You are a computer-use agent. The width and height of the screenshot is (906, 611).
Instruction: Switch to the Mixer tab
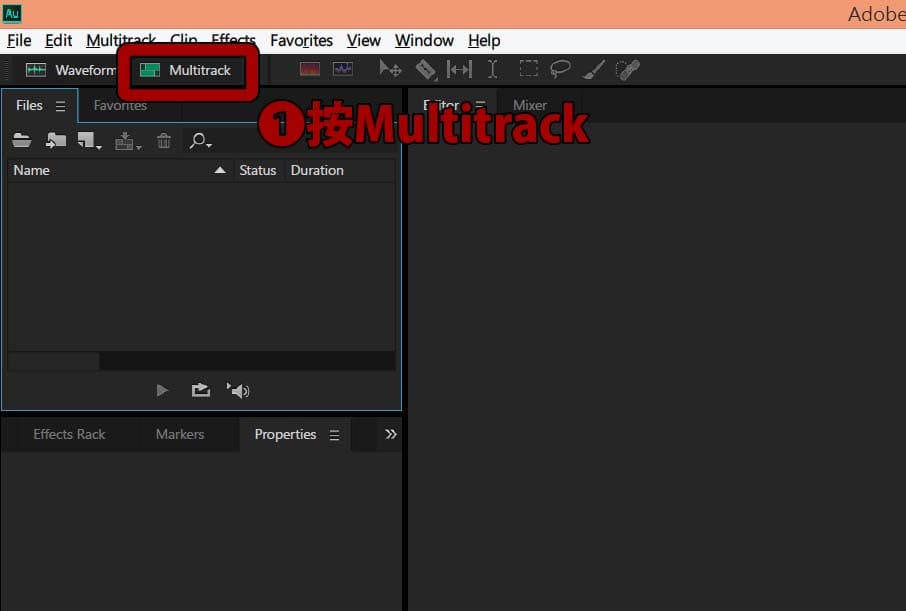(x=530, y=105)
